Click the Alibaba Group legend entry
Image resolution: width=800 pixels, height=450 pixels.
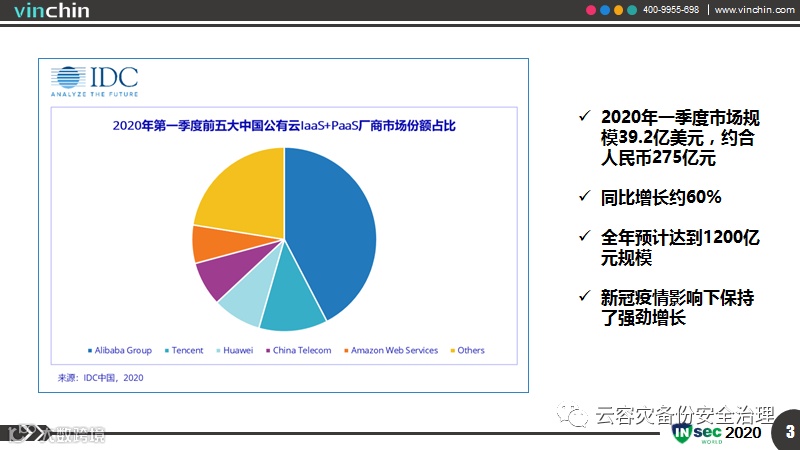coord(120,351)
